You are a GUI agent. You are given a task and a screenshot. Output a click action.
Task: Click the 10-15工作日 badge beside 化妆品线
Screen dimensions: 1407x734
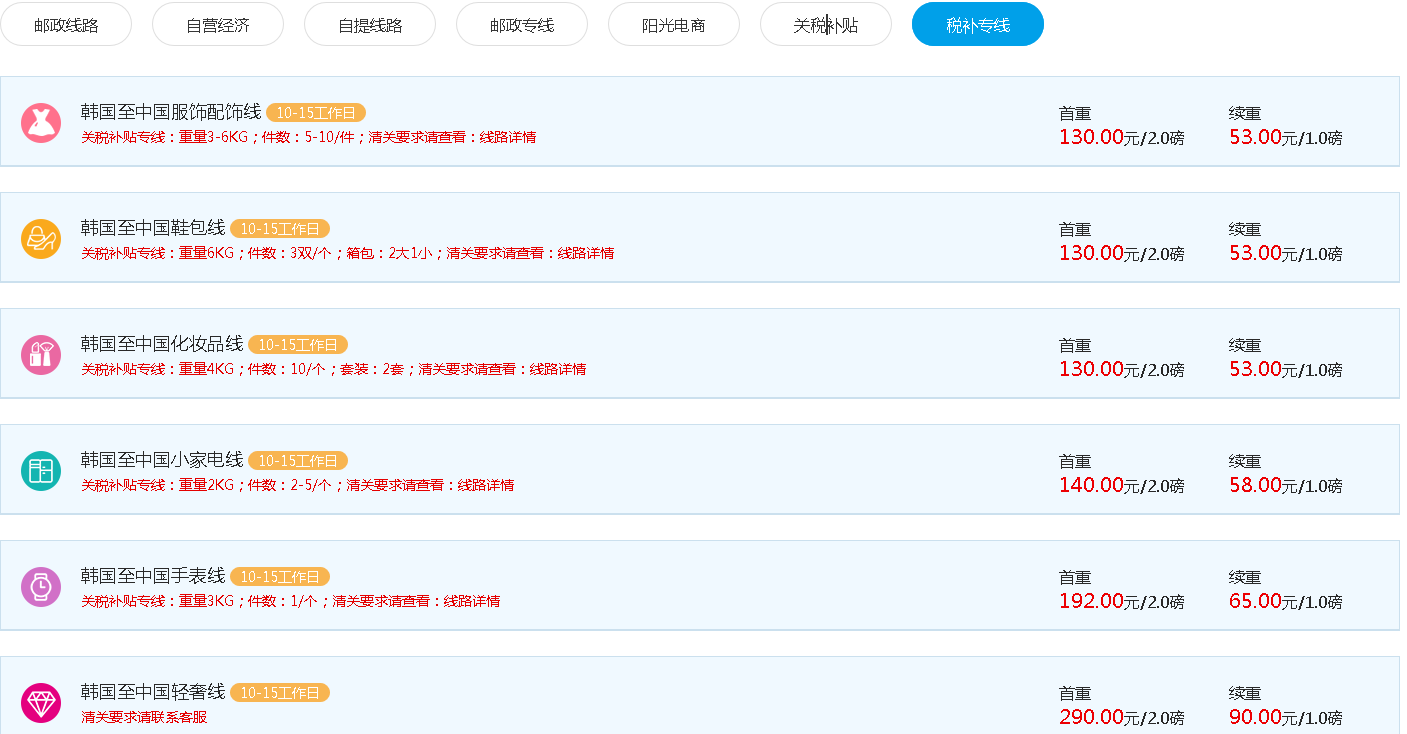298,345
